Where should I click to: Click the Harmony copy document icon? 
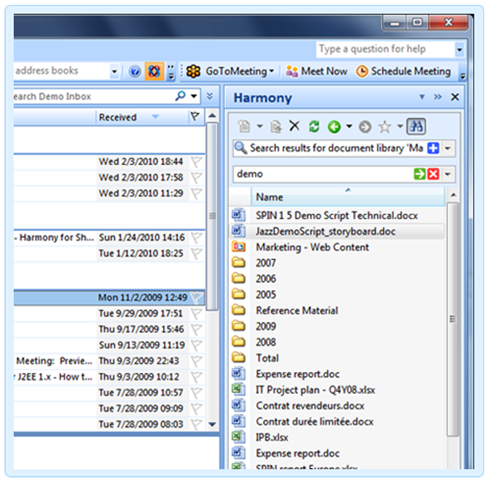coord(276,127)
